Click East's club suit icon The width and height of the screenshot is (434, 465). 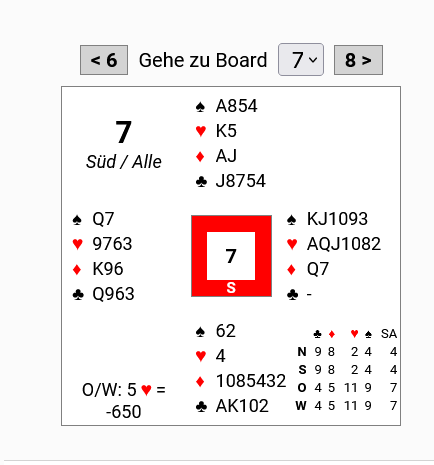(x=292, y=294)
